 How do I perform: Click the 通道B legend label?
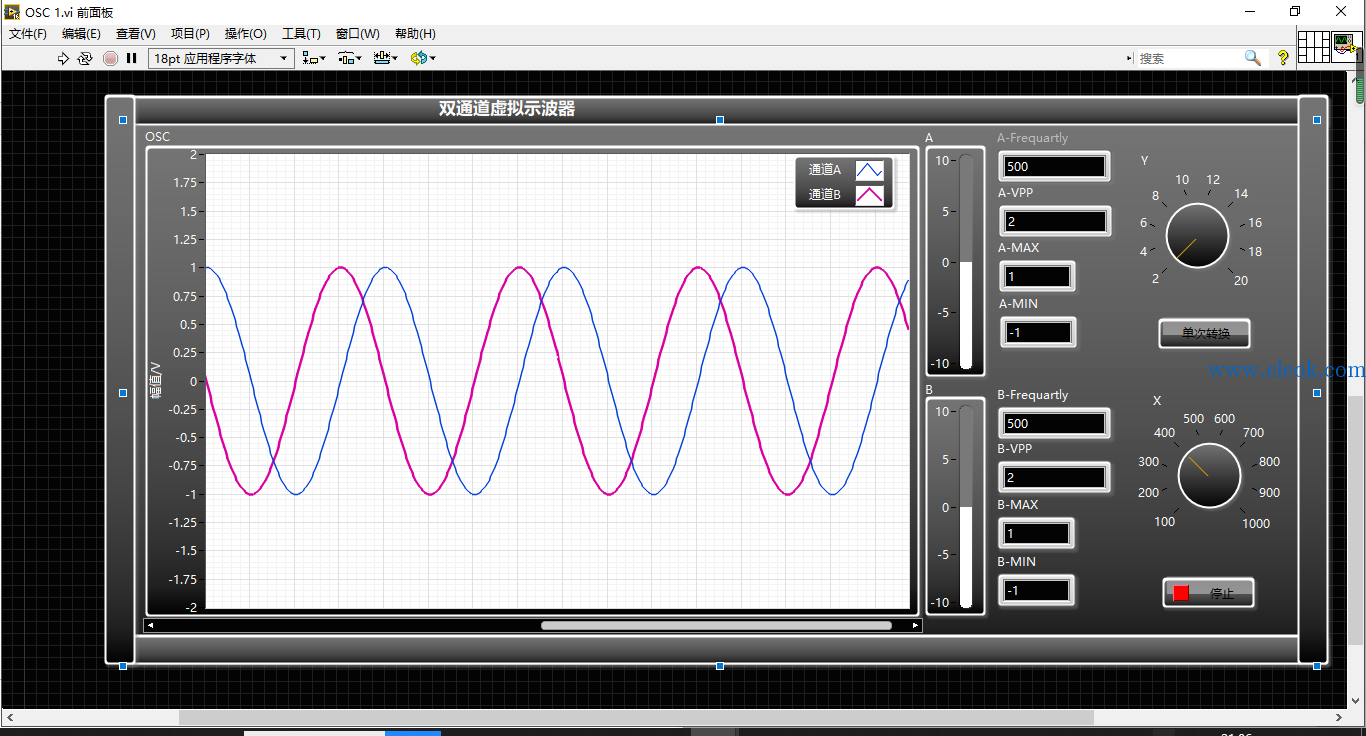[x=825, y=195]
